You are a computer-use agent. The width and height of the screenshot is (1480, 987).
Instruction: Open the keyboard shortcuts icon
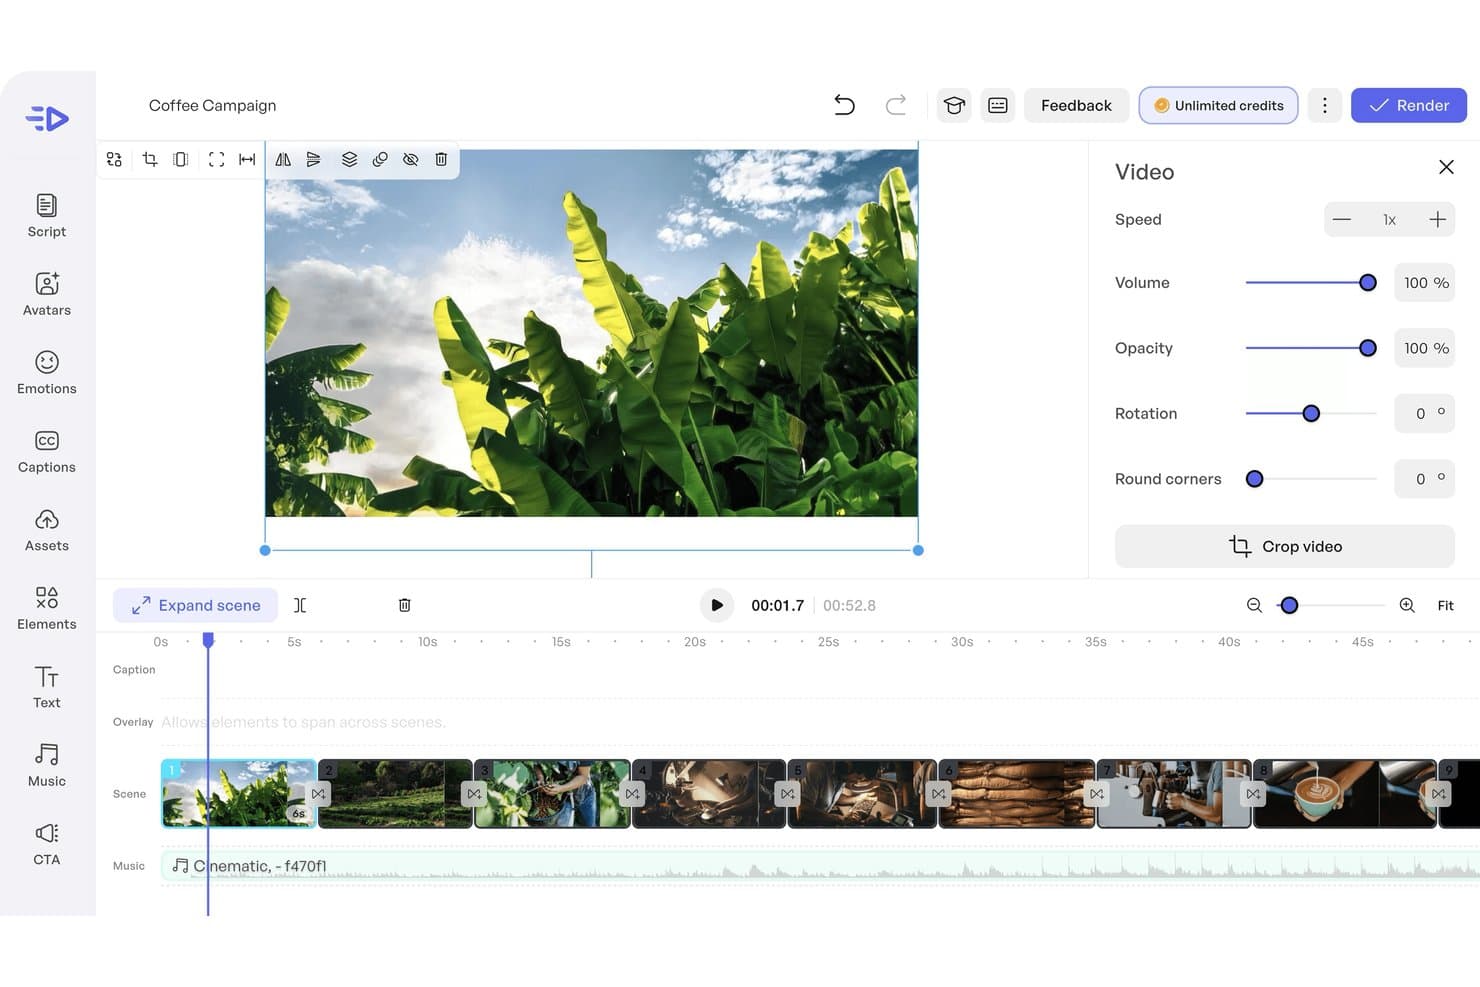tap(998, 105)
